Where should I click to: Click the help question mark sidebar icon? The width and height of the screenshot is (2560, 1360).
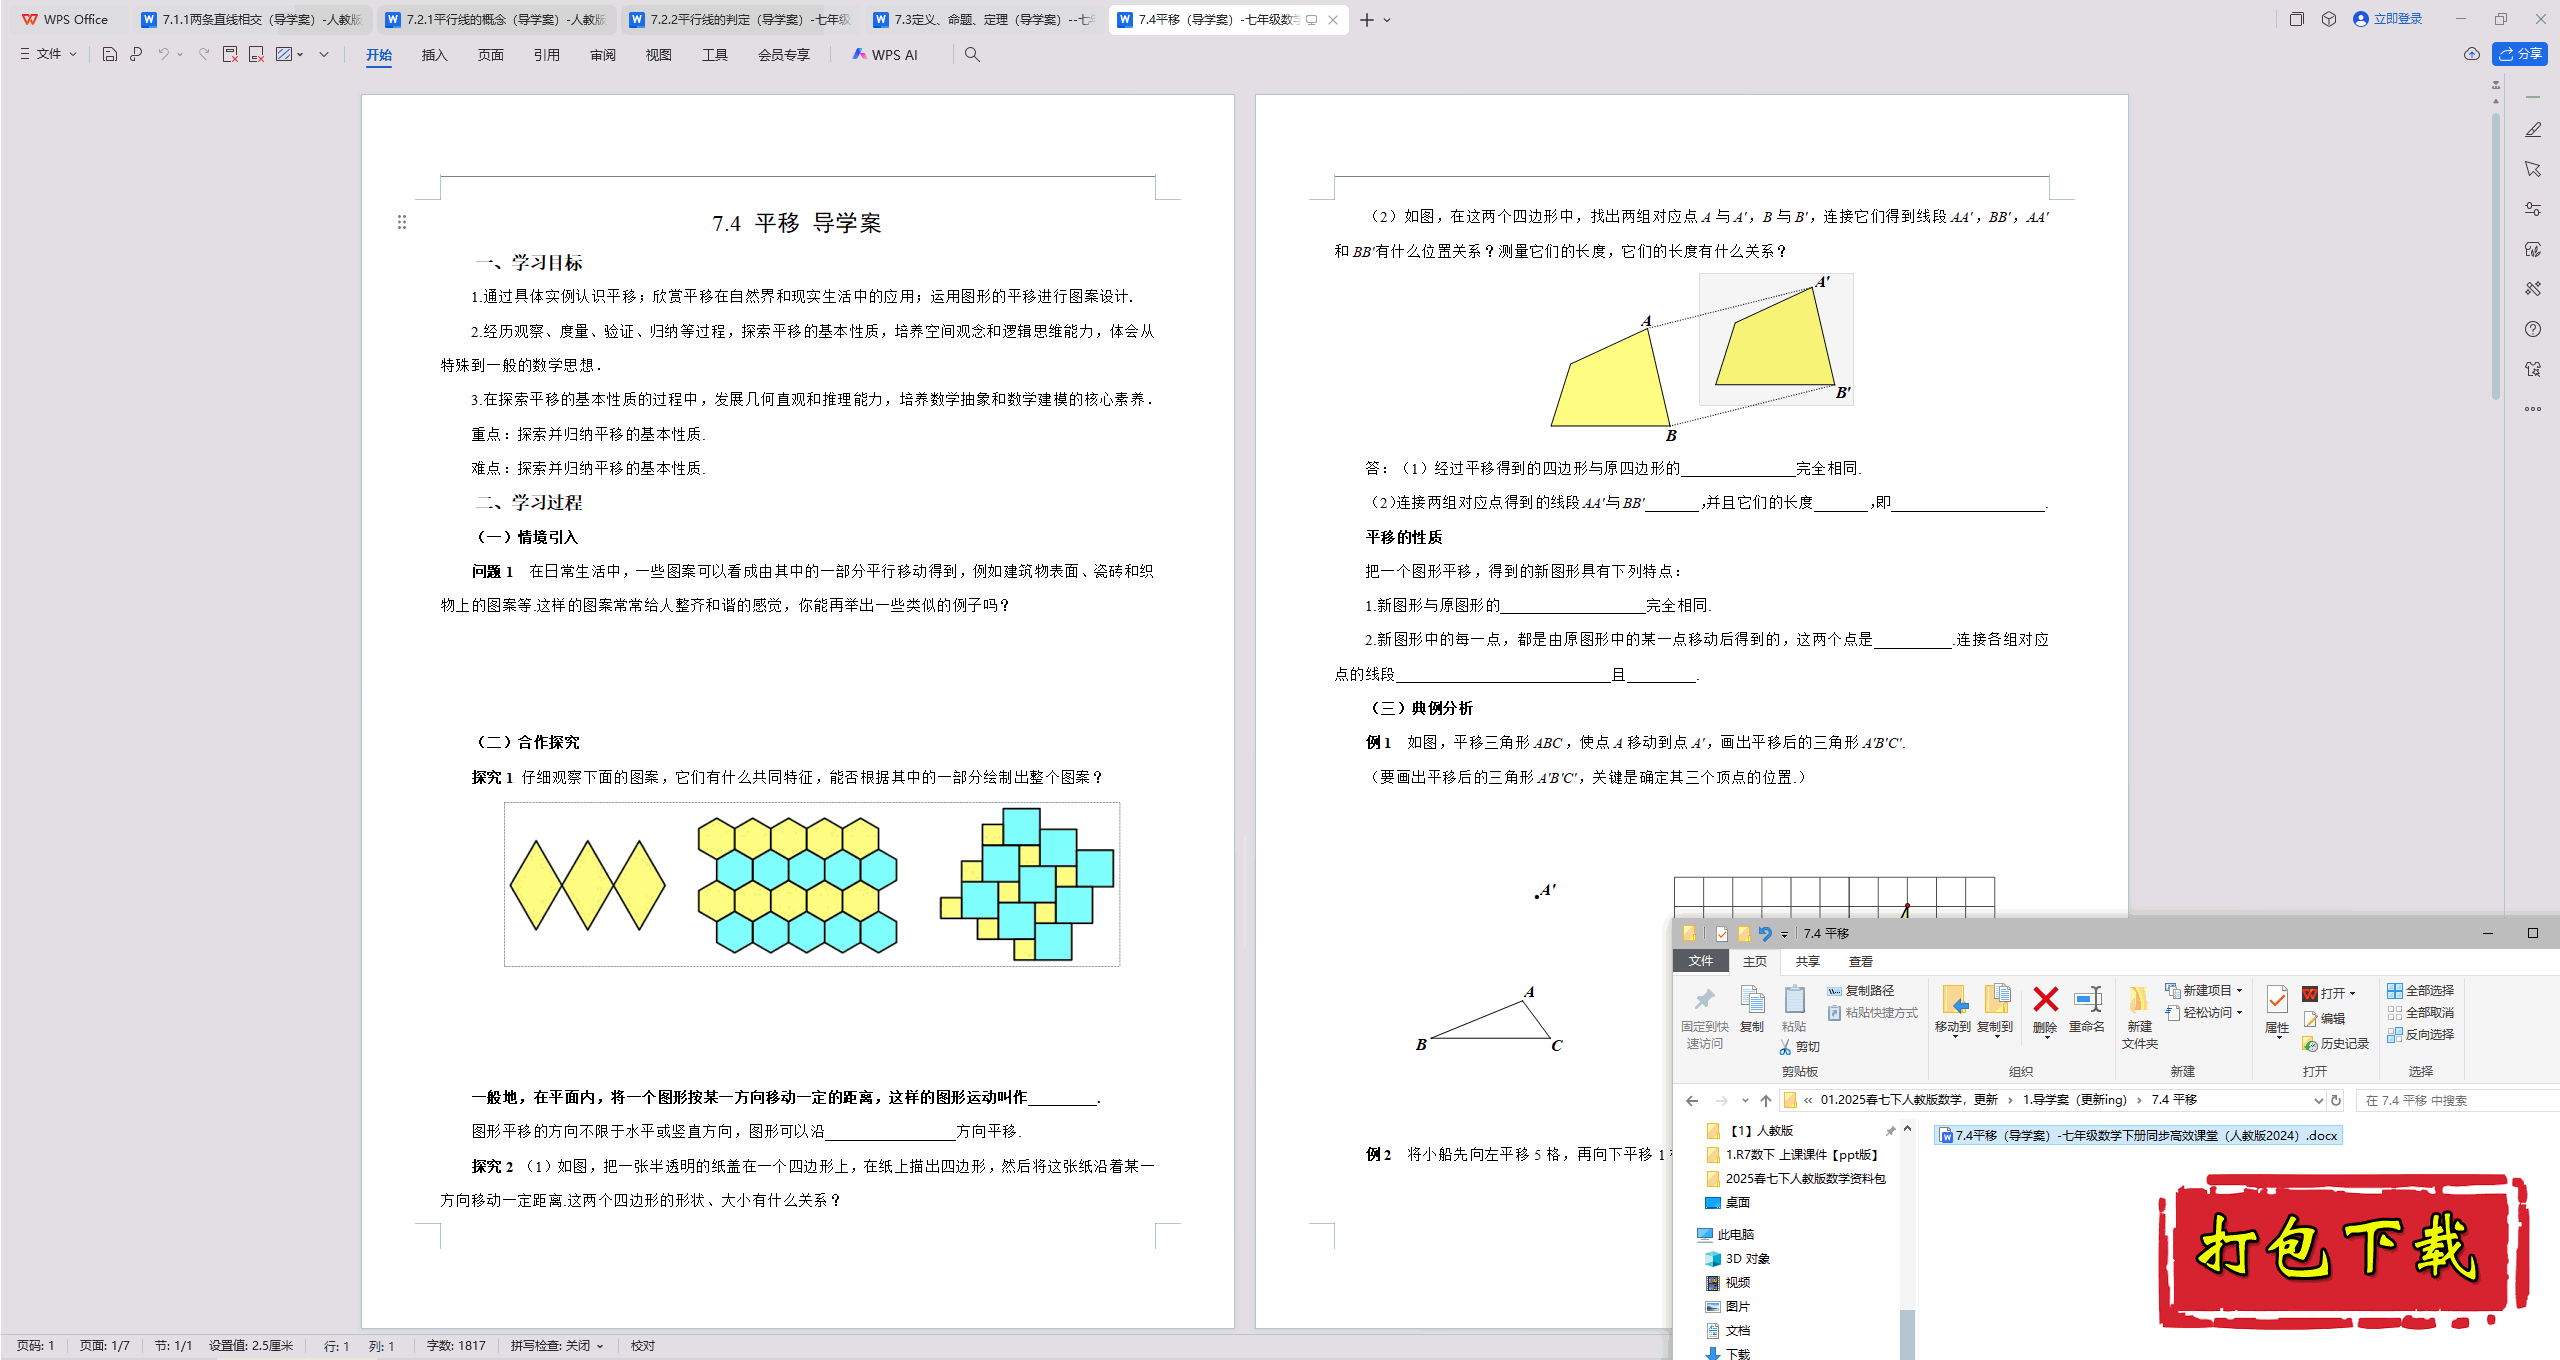[x=2533, y=329]
